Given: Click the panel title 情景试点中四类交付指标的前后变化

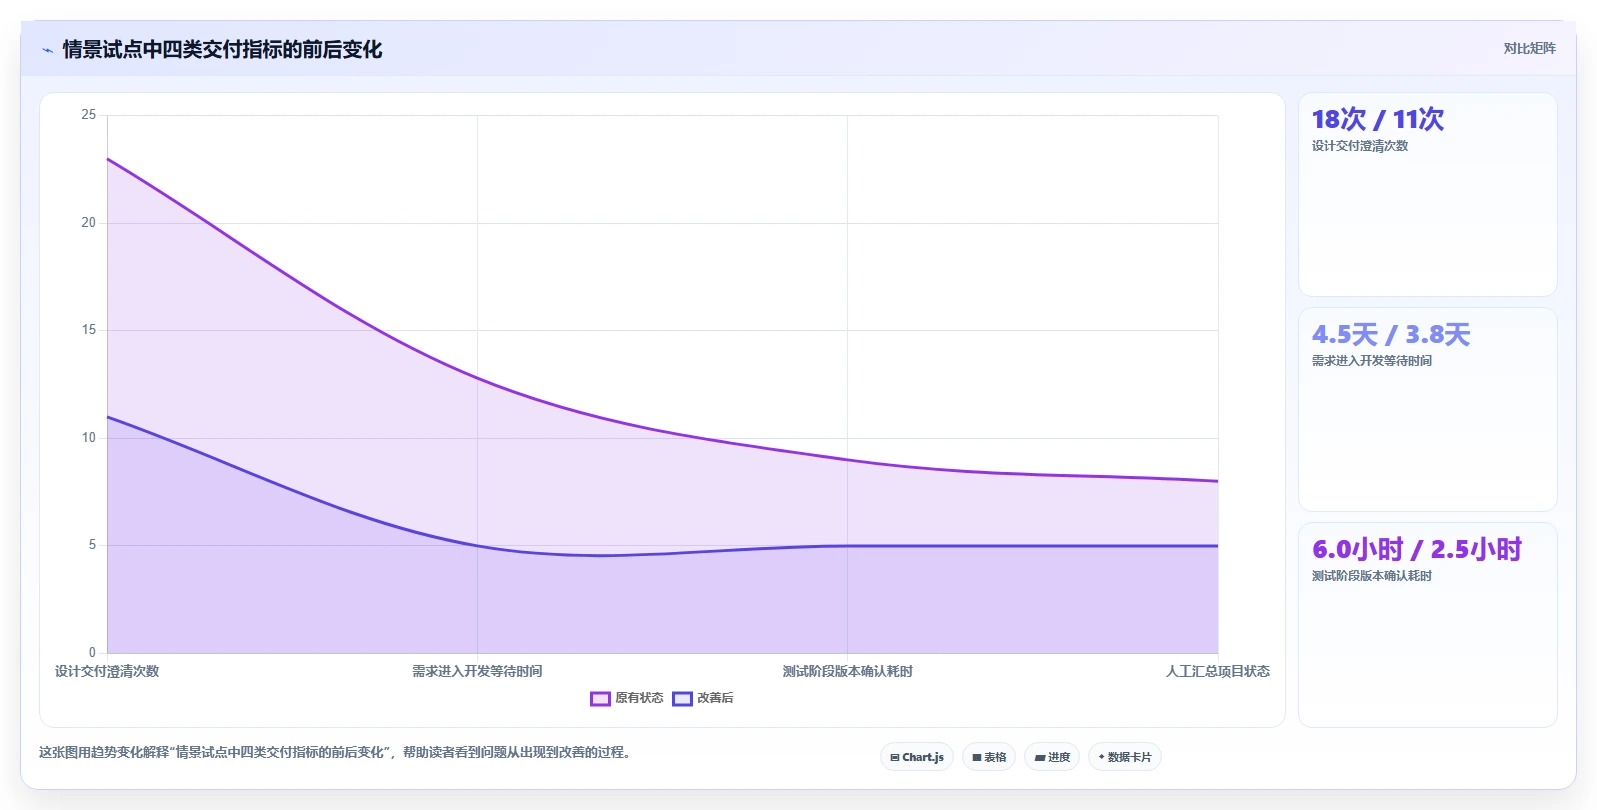Looking at the screenshot, I should click(222, 49).
